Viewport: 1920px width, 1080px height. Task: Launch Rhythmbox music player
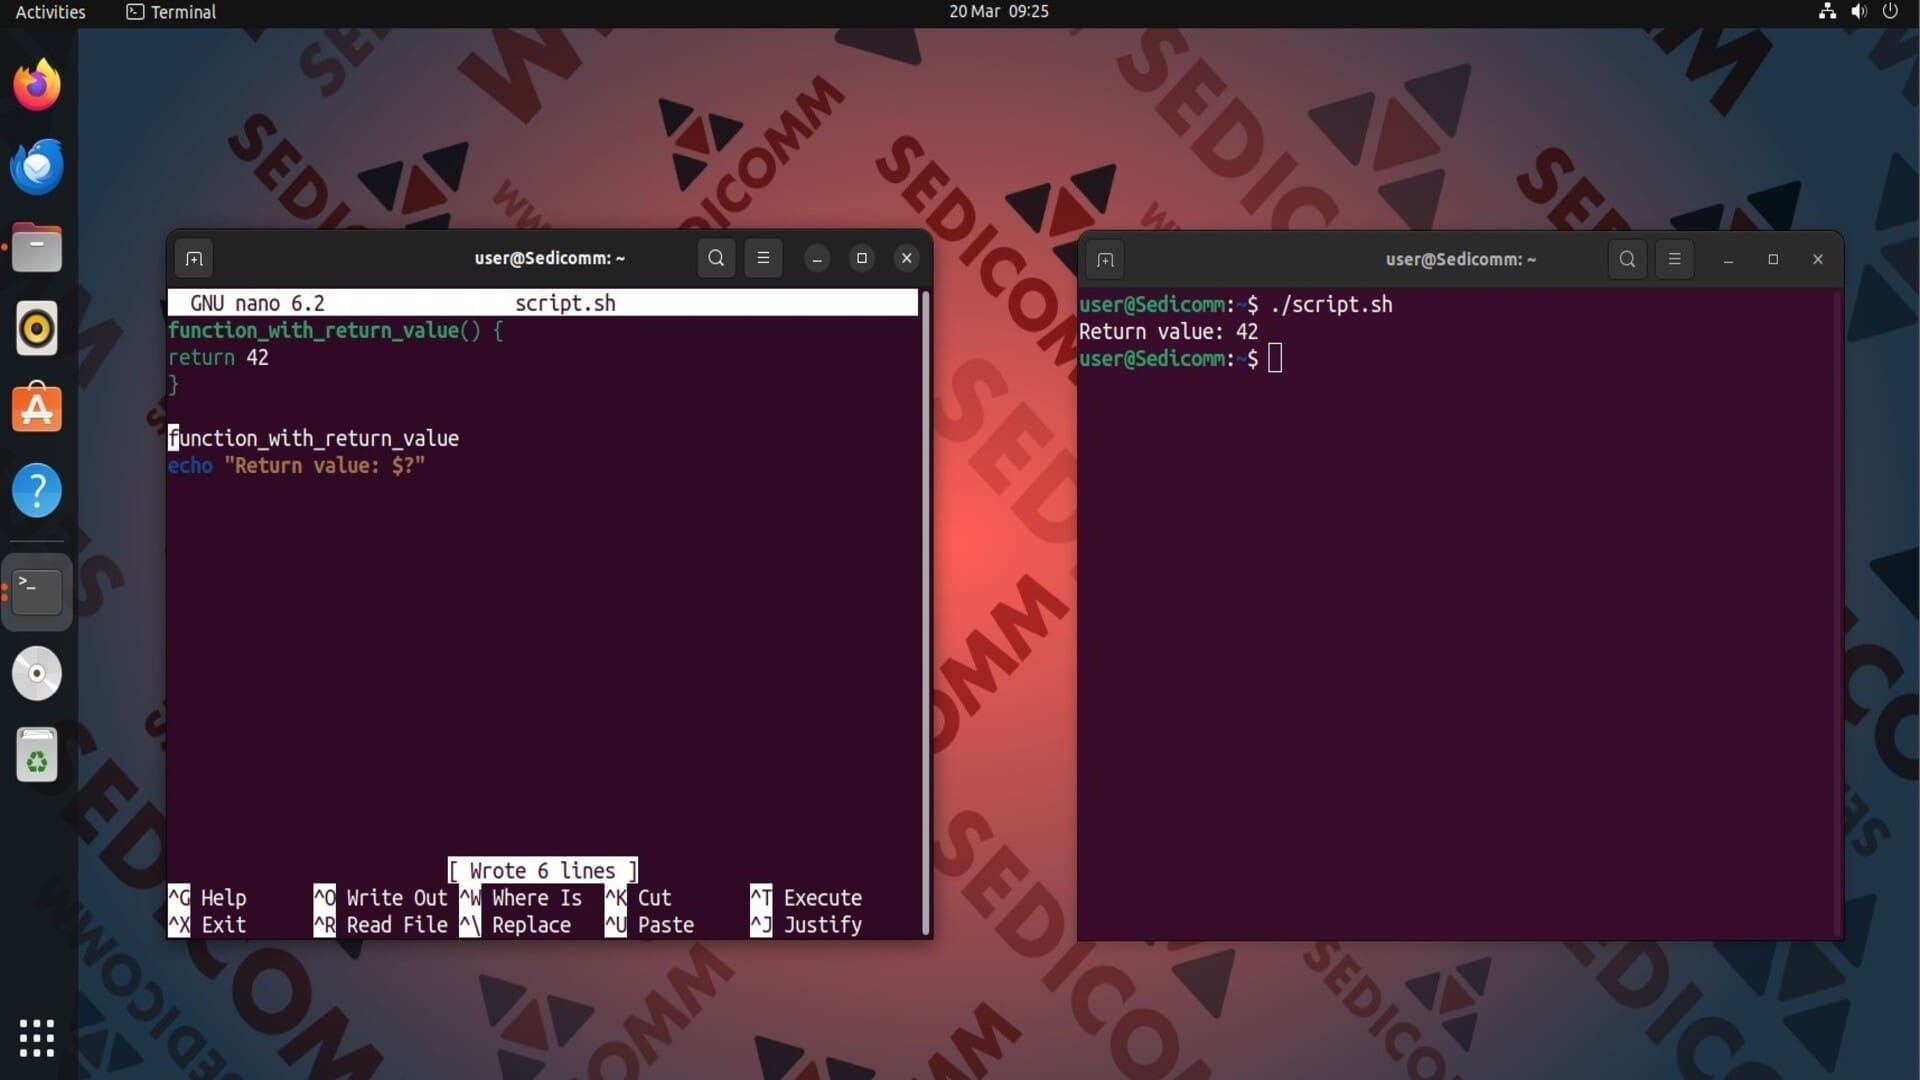[x=37, y=329]
